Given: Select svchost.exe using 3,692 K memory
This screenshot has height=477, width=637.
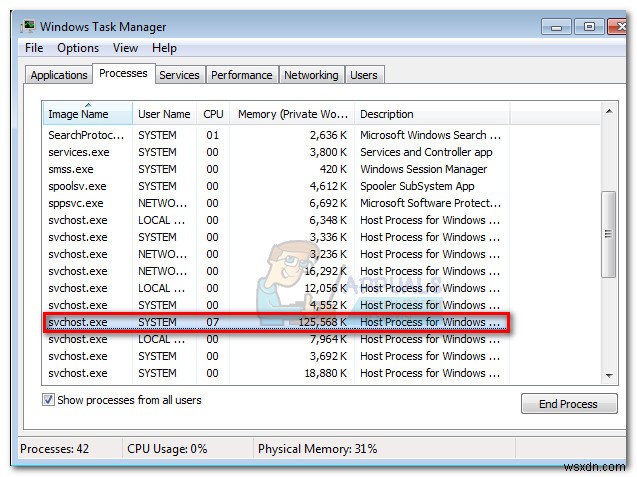Looking at the screenshot, I should click(x=276, y=356).
